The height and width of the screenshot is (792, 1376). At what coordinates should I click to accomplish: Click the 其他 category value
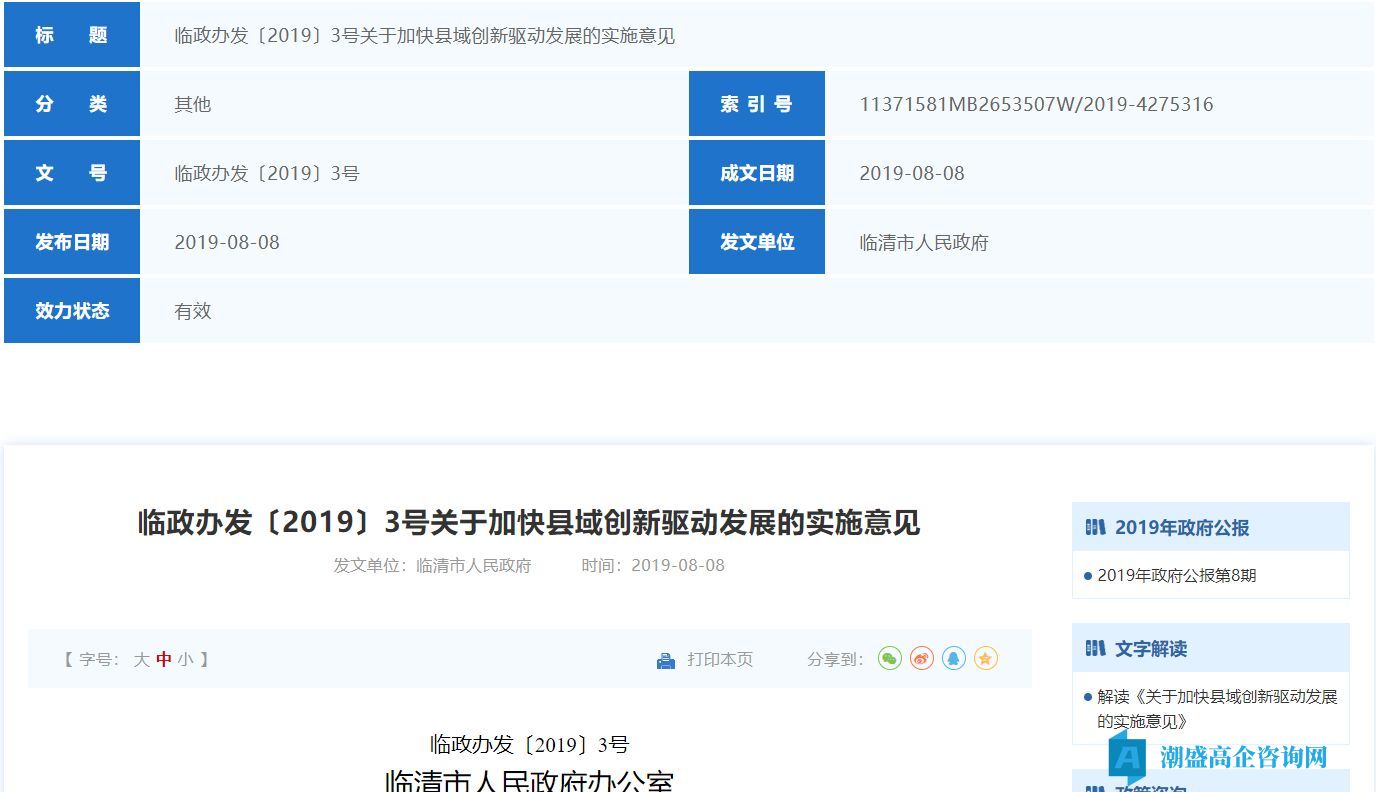[x=193, y=104]
